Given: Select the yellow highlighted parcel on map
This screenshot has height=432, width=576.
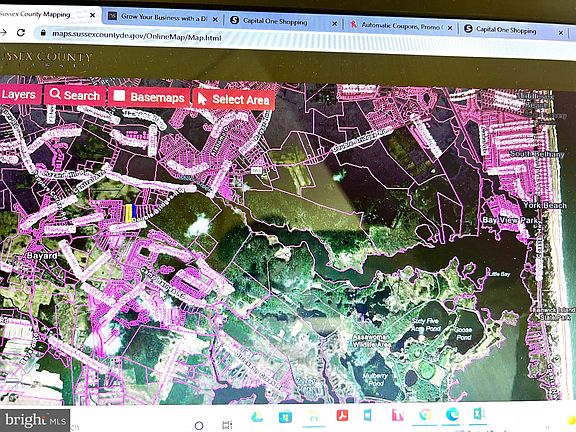Looking at the screenshot, I should click(x=129, y=213).
